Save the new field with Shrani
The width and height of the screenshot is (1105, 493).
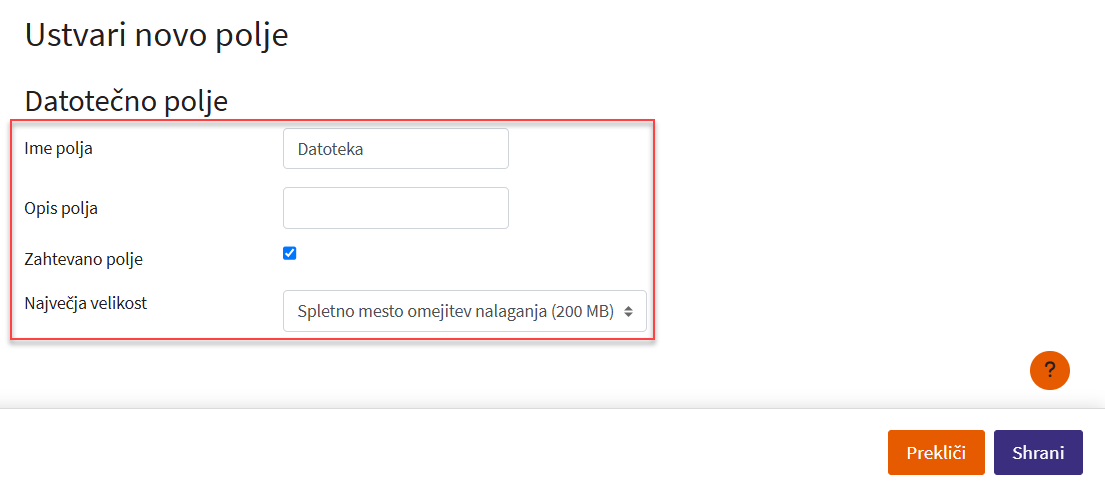1037,452
